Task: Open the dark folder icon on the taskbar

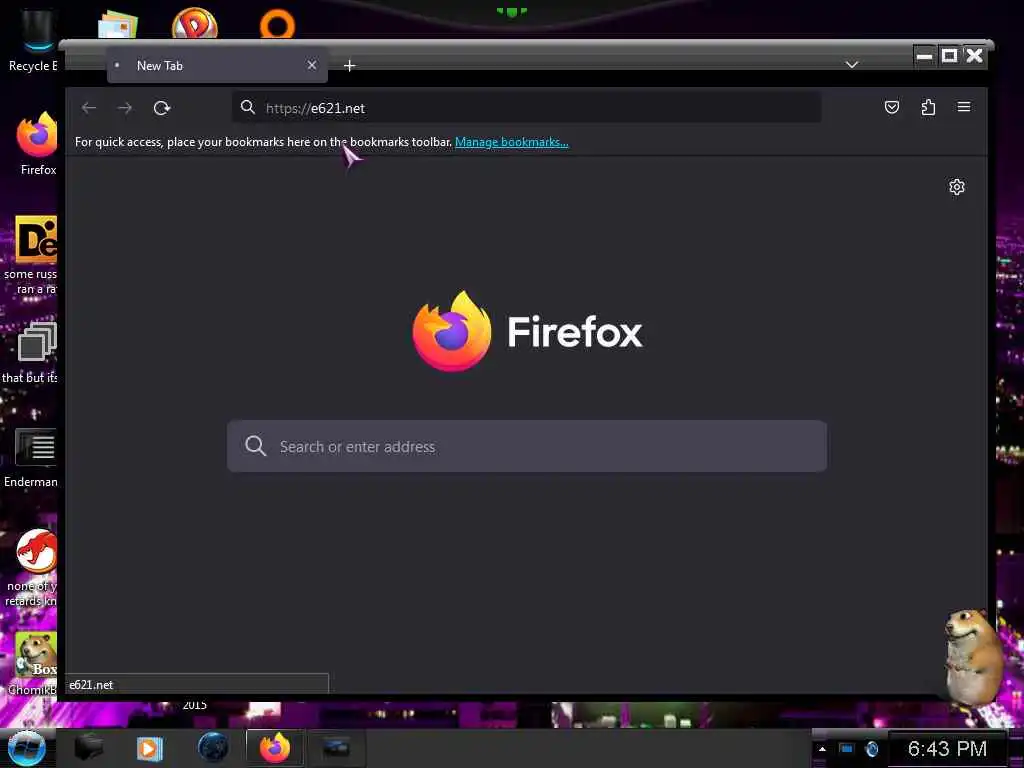Action: point(89,748)
